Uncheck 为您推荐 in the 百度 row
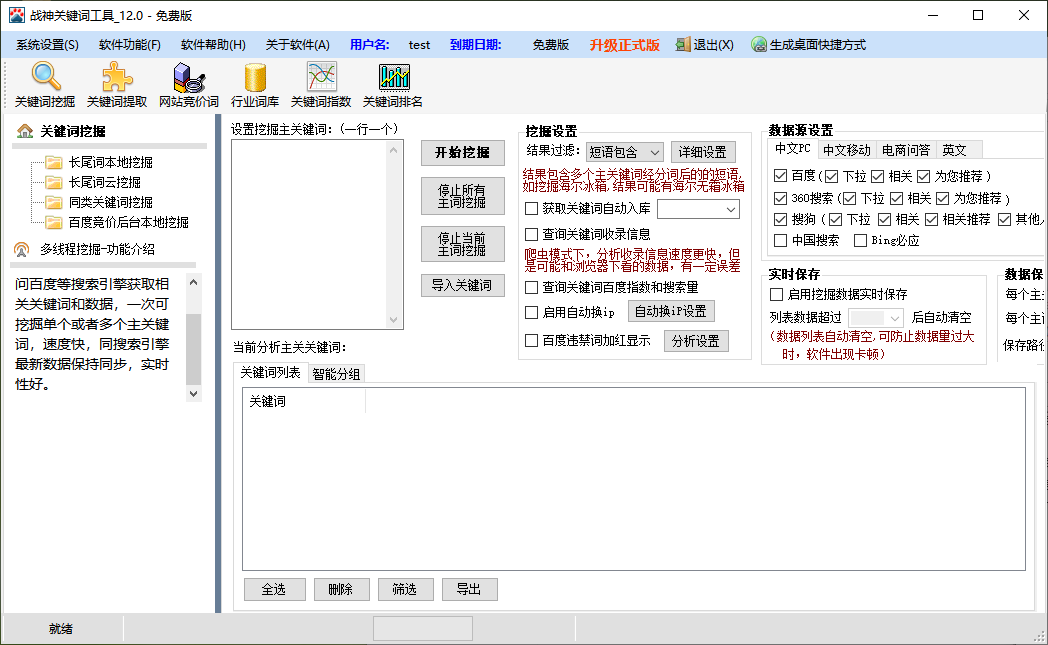 coord(924,176)
